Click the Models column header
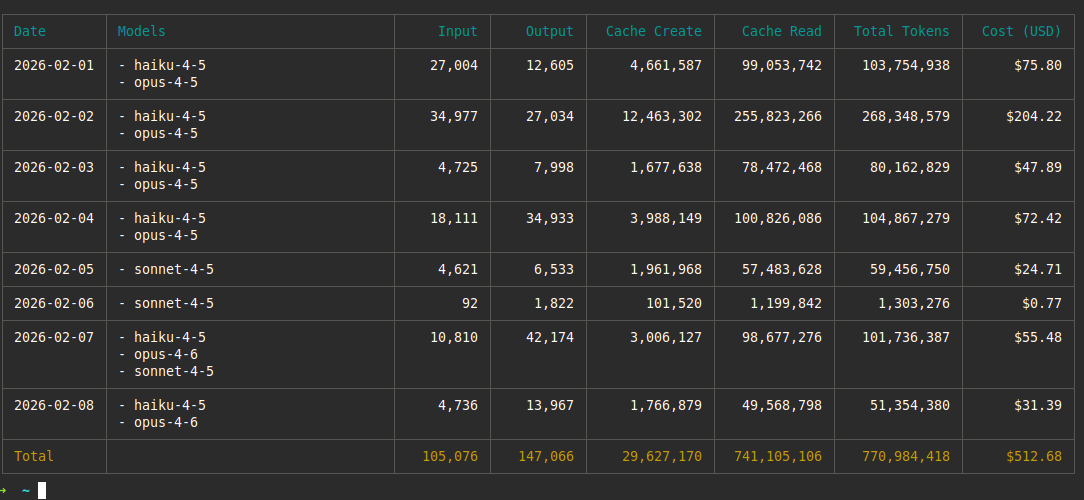Viewport: 1084px width, 500px height. (141, 31)
